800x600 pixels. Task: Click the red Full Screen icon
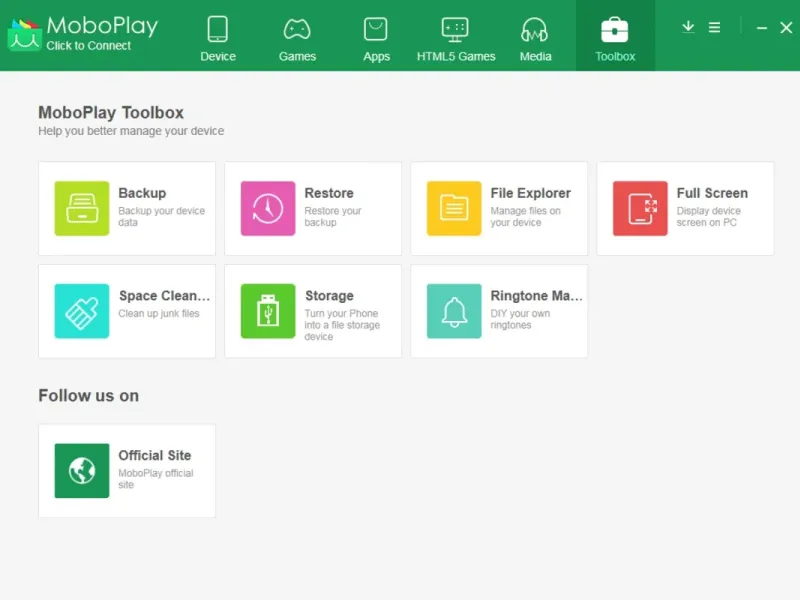point(640,208)
